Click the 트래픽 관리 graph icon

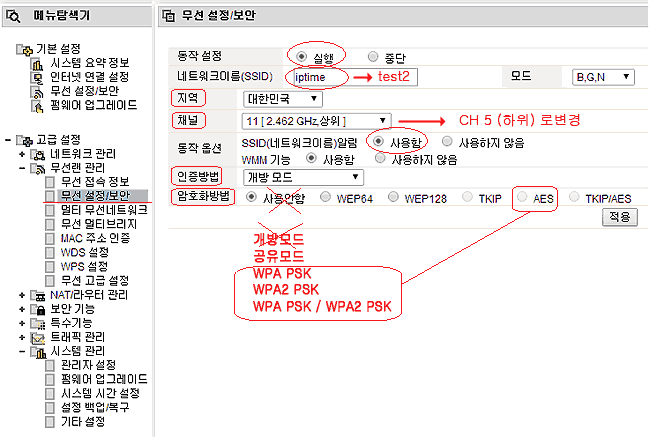tap(38, 338)
